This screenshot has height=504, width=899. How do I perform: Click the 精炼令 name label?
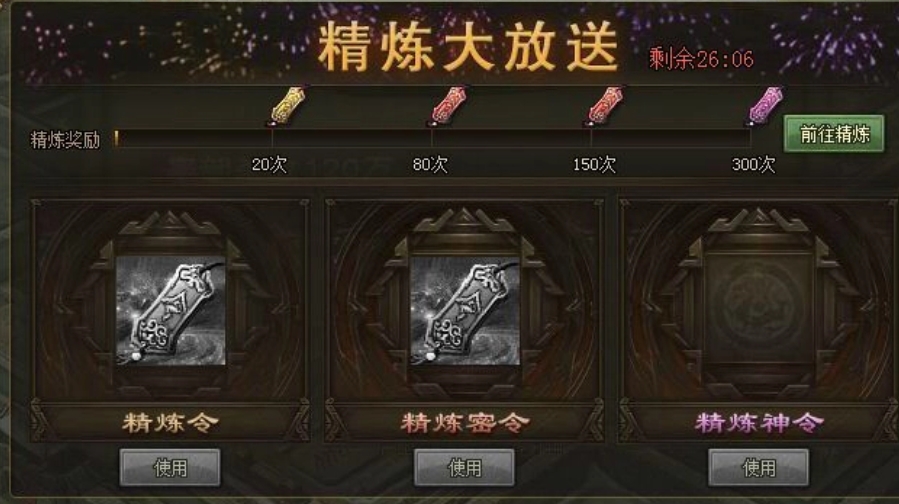[170, 423]
